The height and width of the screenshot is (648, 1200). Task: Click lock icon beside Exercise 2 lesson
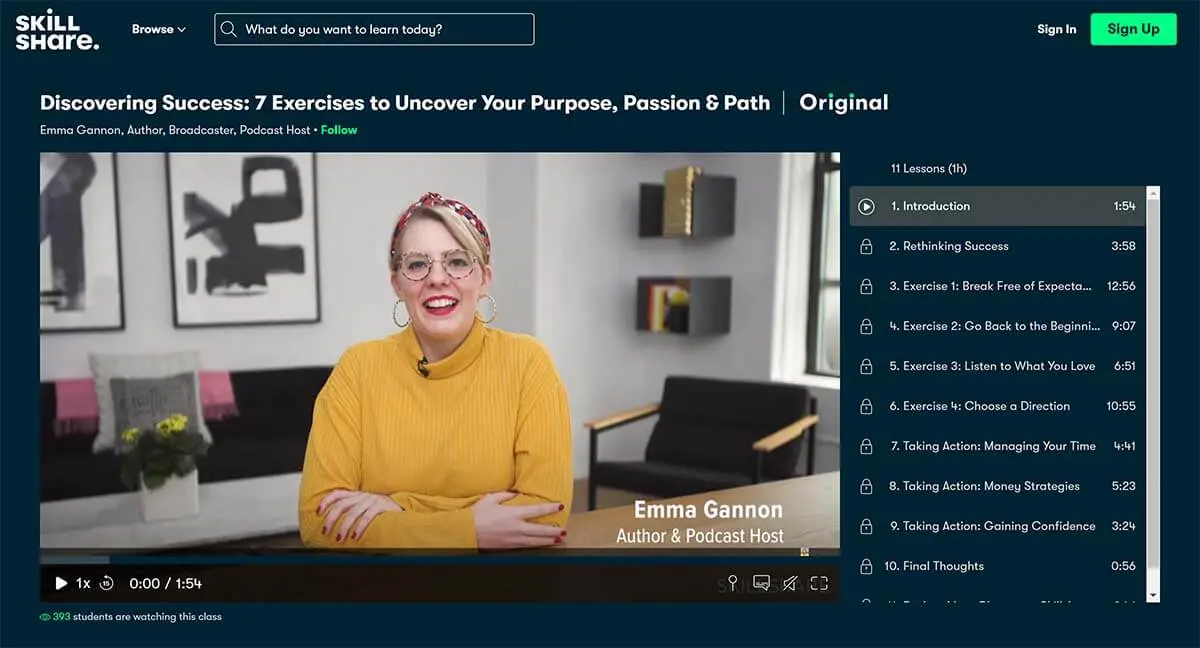(867, 326)
